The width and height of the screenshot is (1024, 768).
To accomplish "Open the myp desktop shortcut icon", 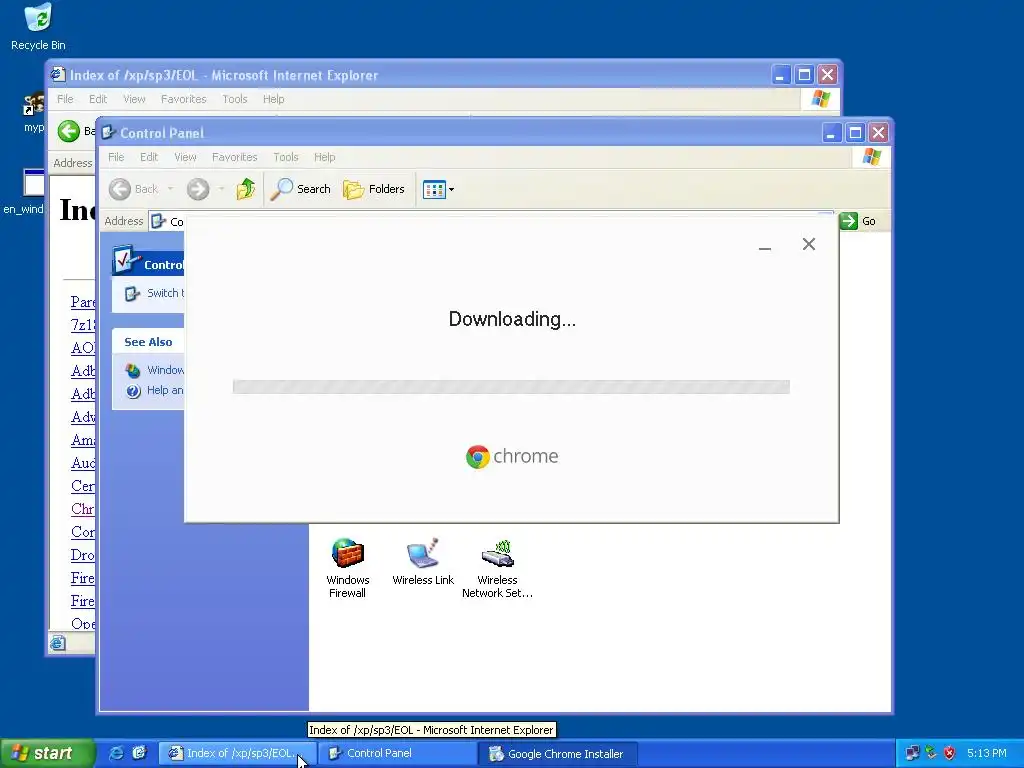I will pyautogui.click(x=33, y=111).
